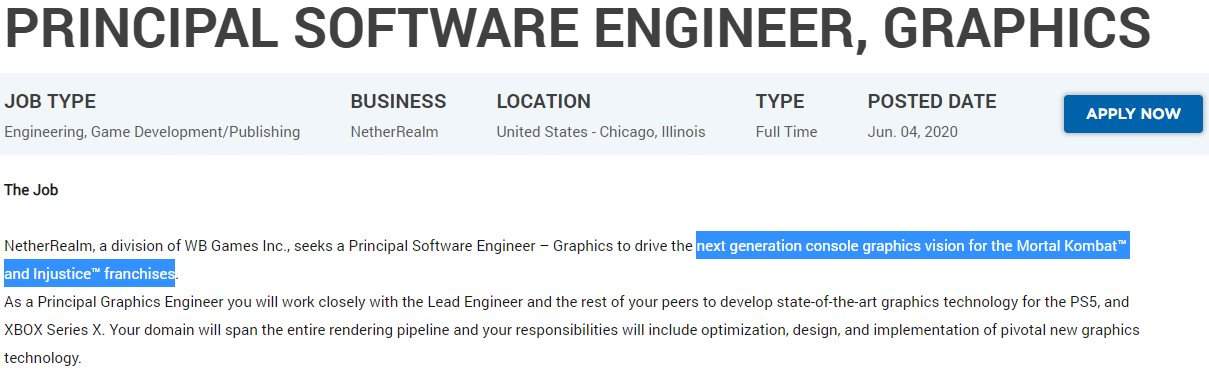Click the Jun. 04, 2020 date
This screenshot has height=369, width=1209.
click(x=912, y=132)
